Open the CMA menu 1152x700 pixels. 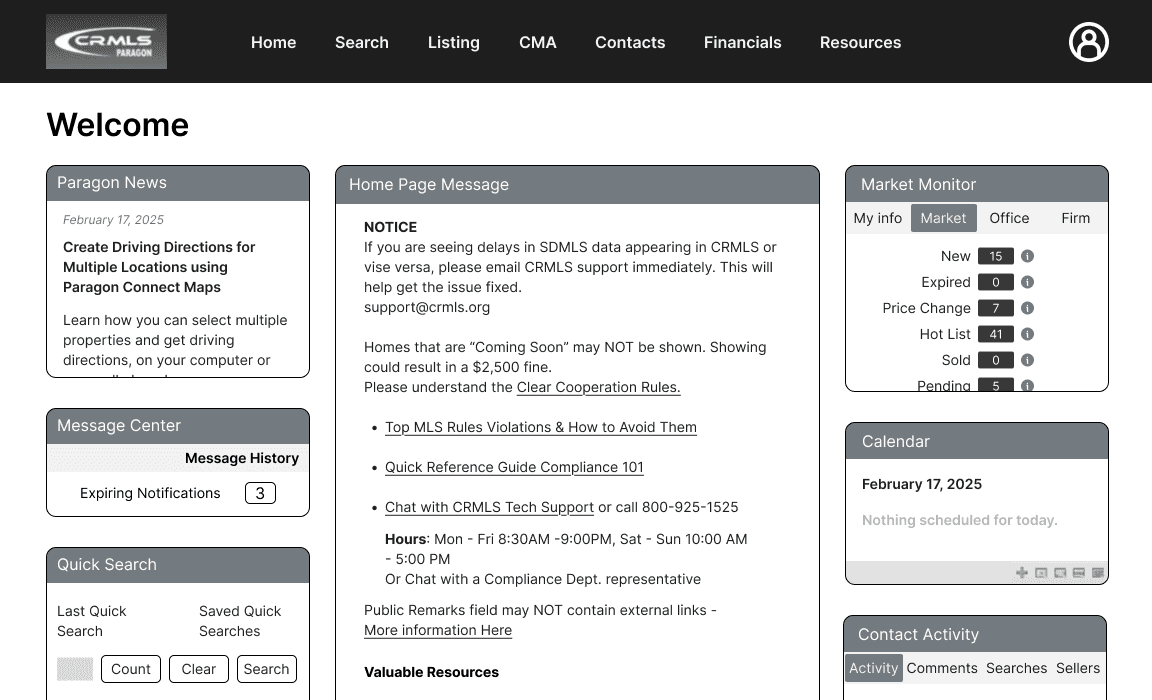[538, 43]
